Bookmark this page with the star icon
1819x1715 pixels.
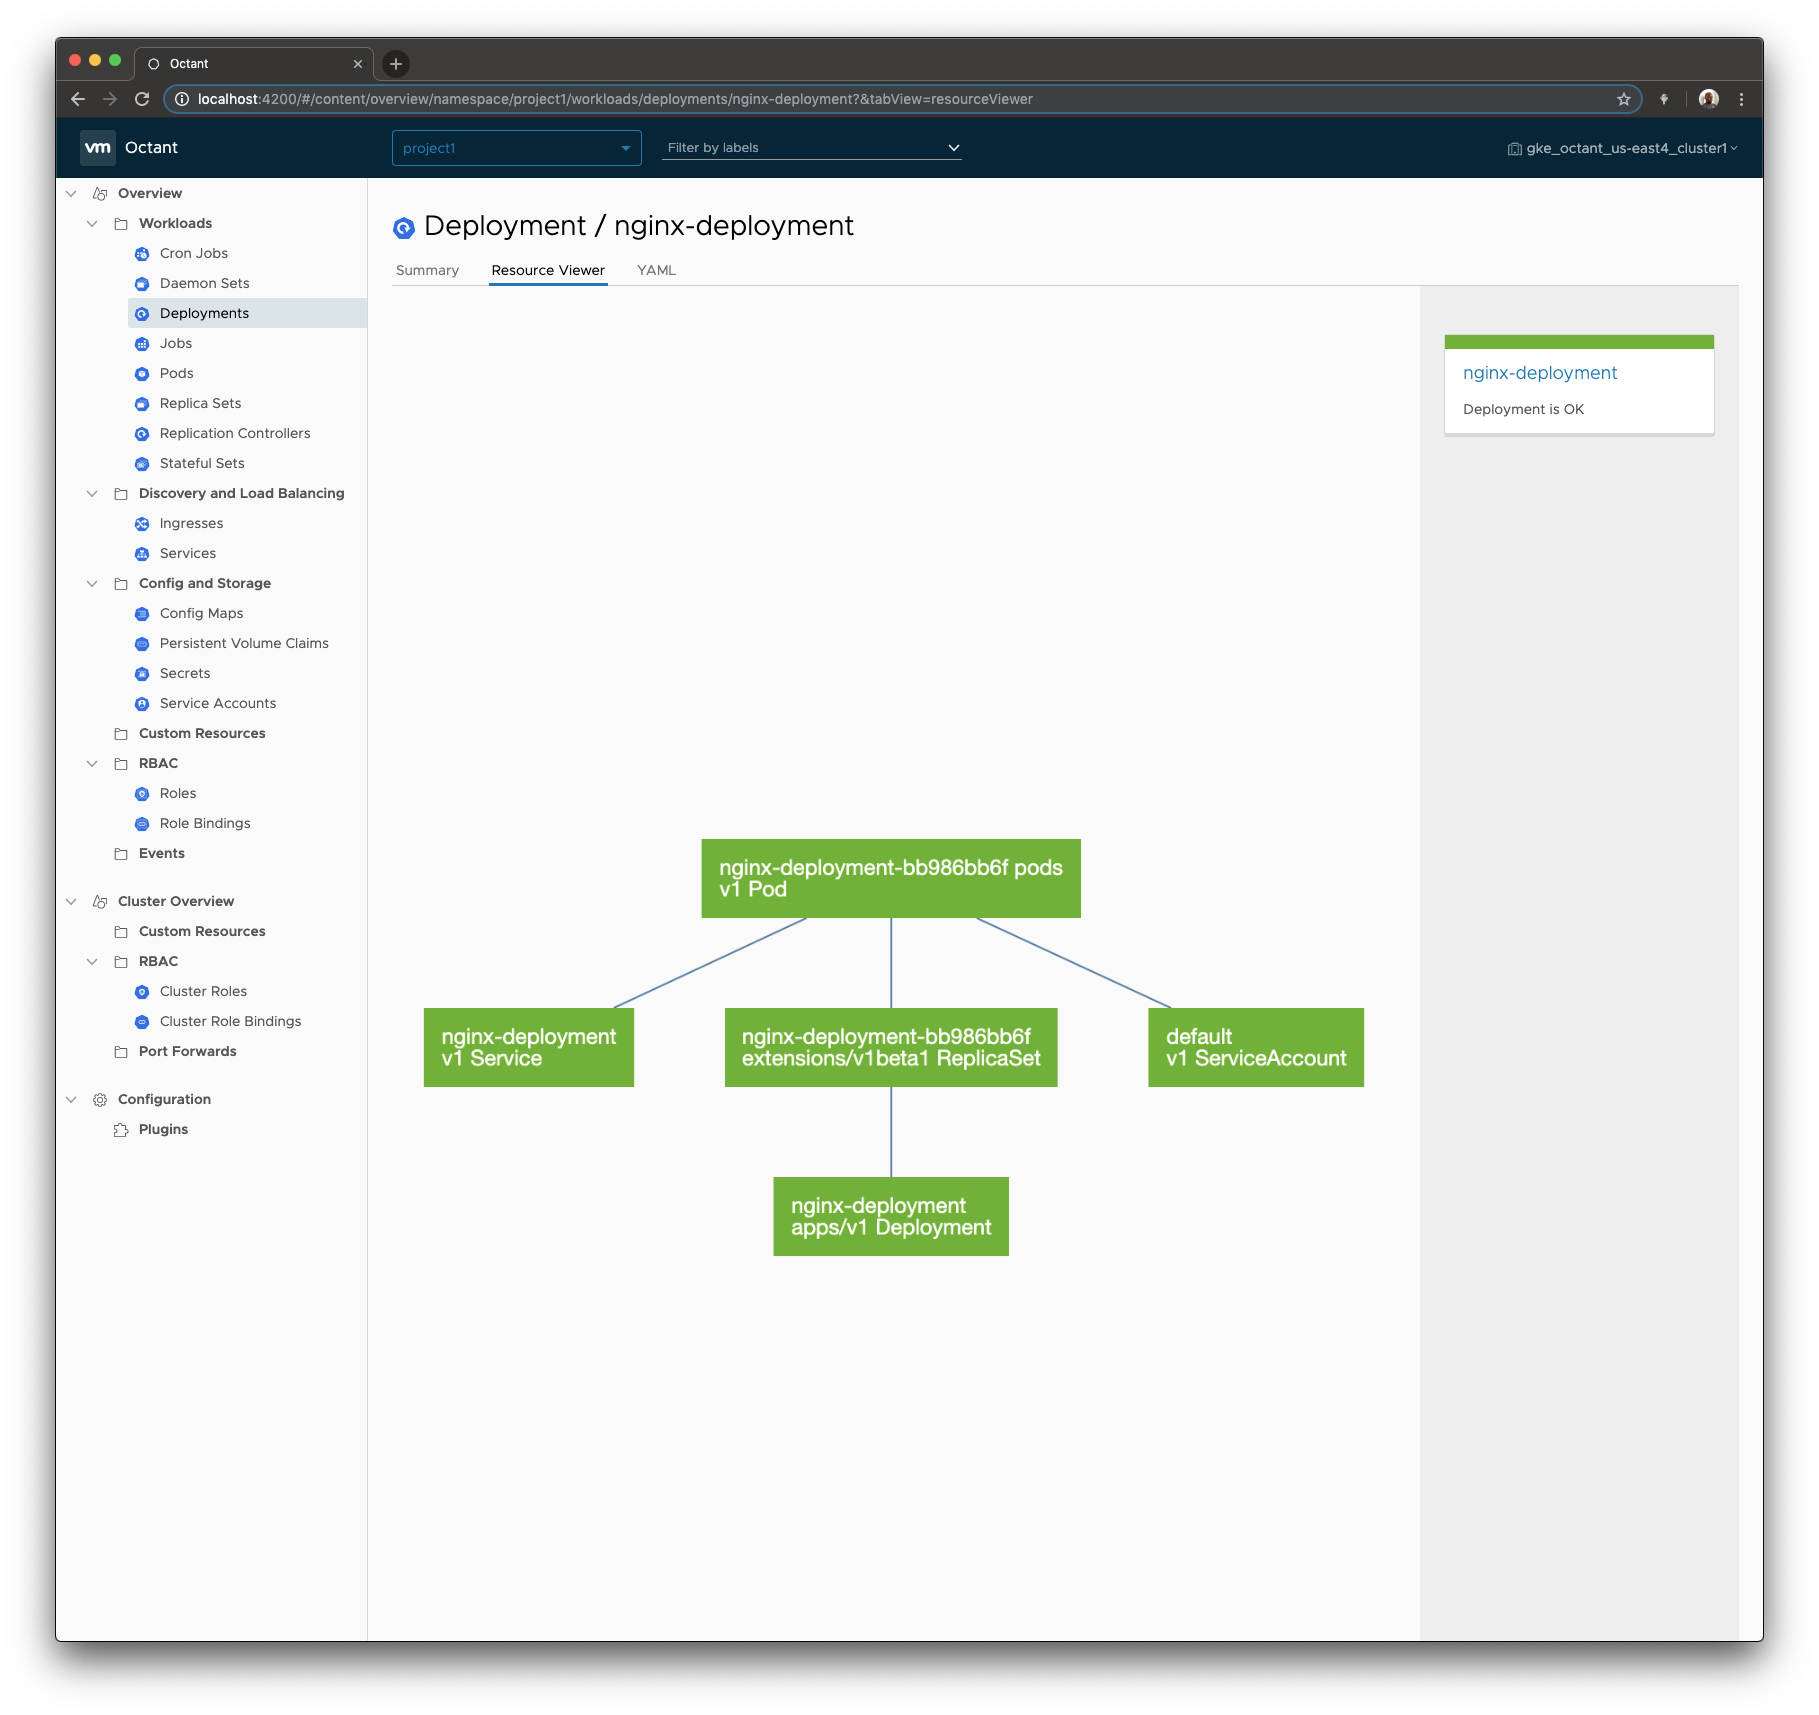[x=1624, y=99]
